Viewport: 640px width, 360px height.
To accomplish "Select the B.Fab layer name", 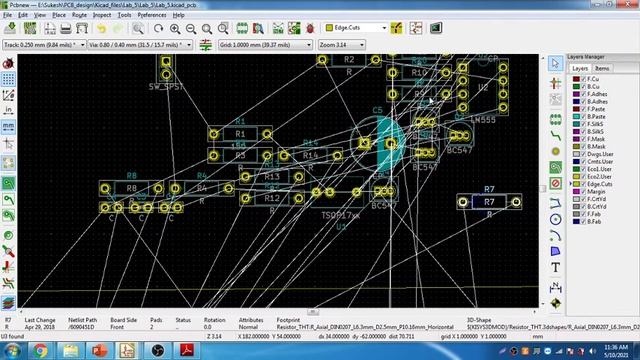I will (x=594, y=222).
